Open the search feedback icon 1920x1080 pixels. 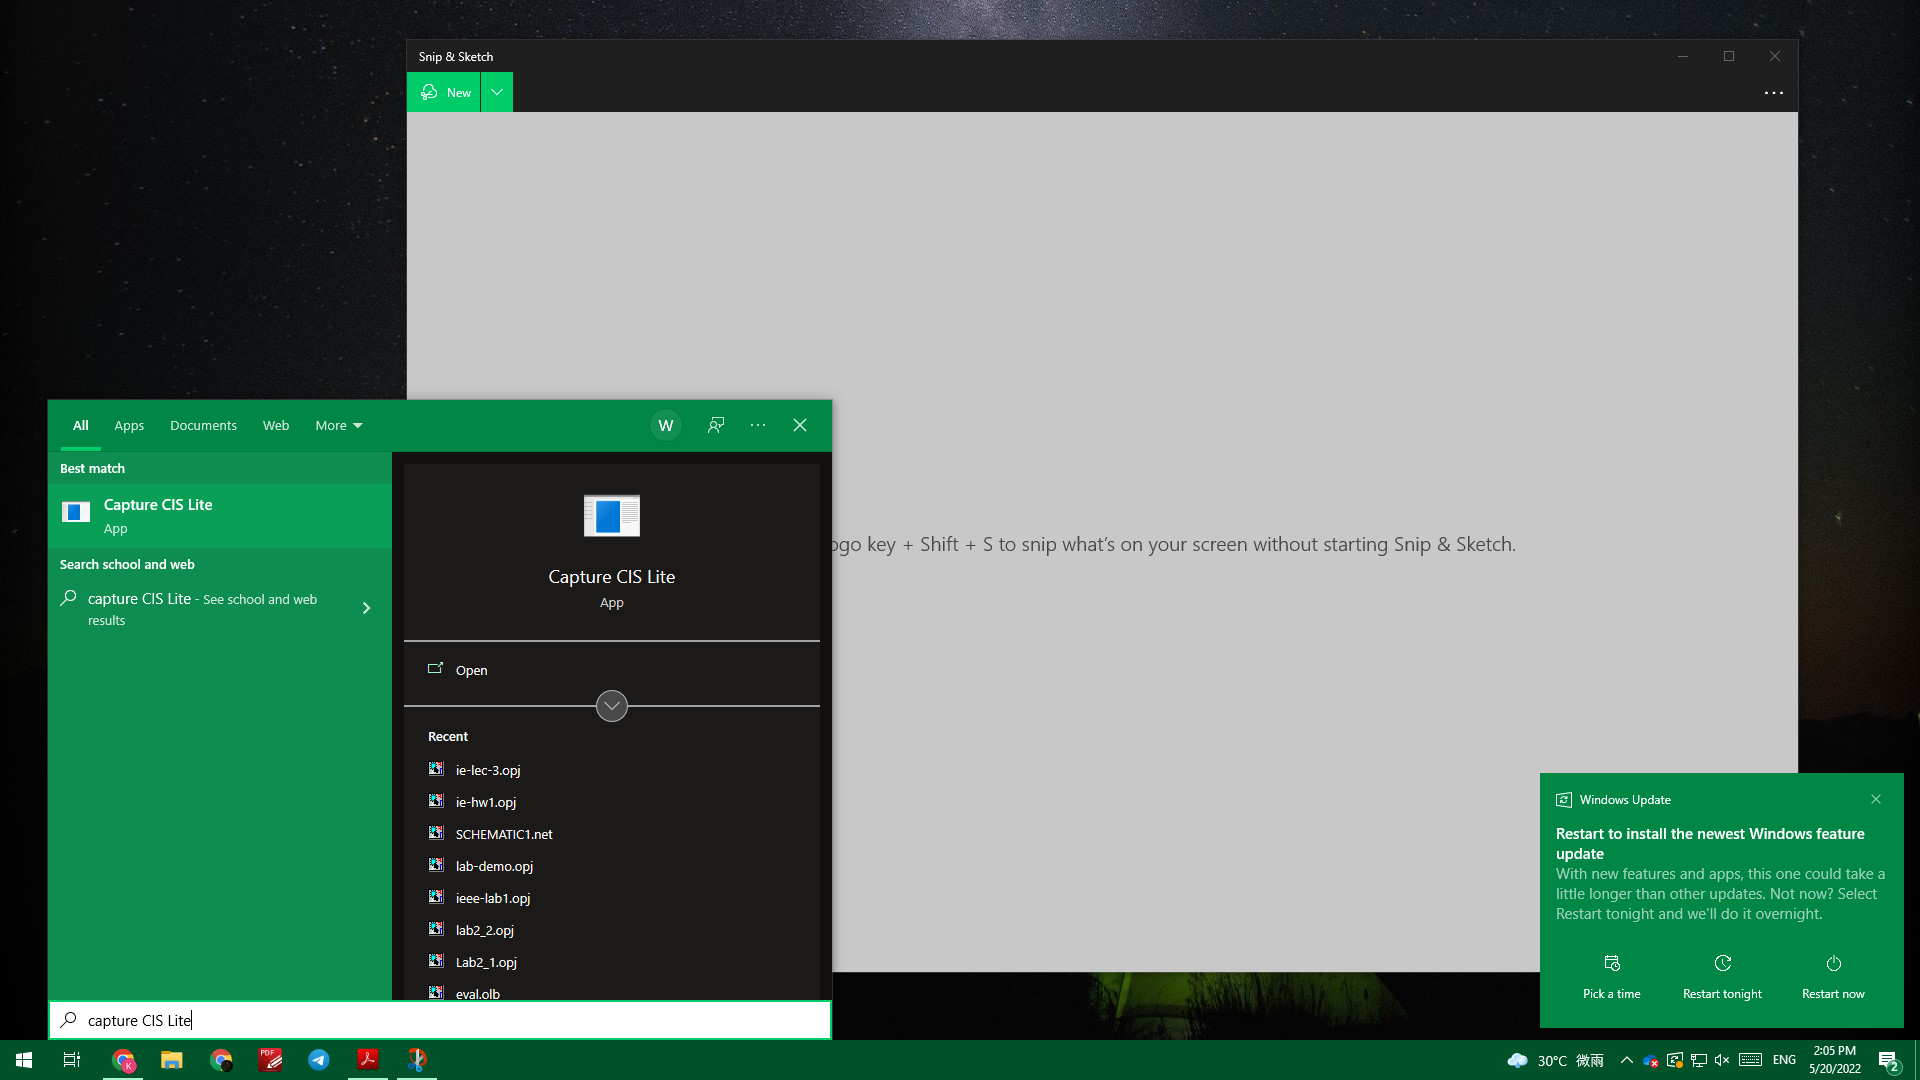(x=716, y=425)
